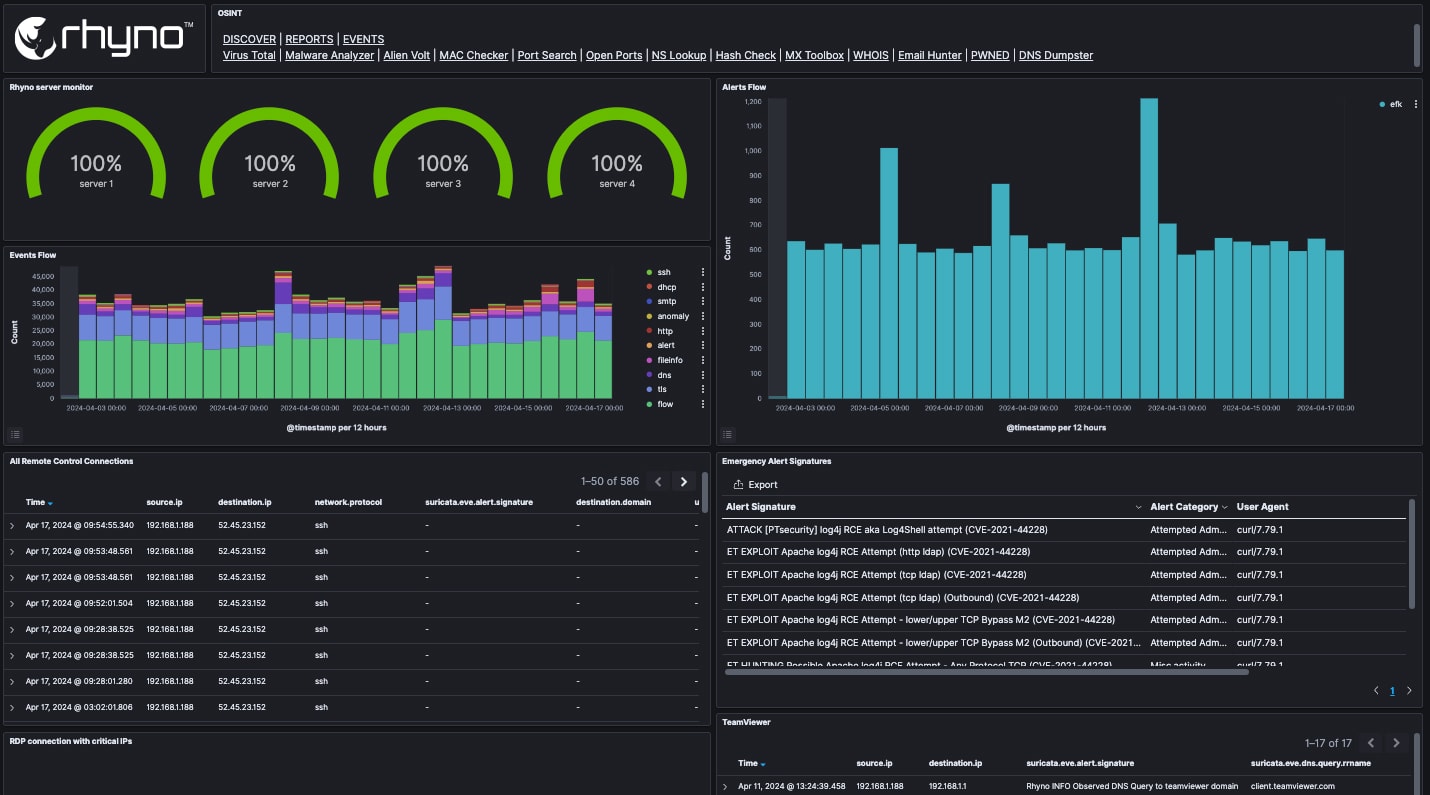Viewport: 1430px width, 795px height.
Task: Expand row Apr 17, 2024 @ 09:54:55.340
Action: click(x=12, y=525)
